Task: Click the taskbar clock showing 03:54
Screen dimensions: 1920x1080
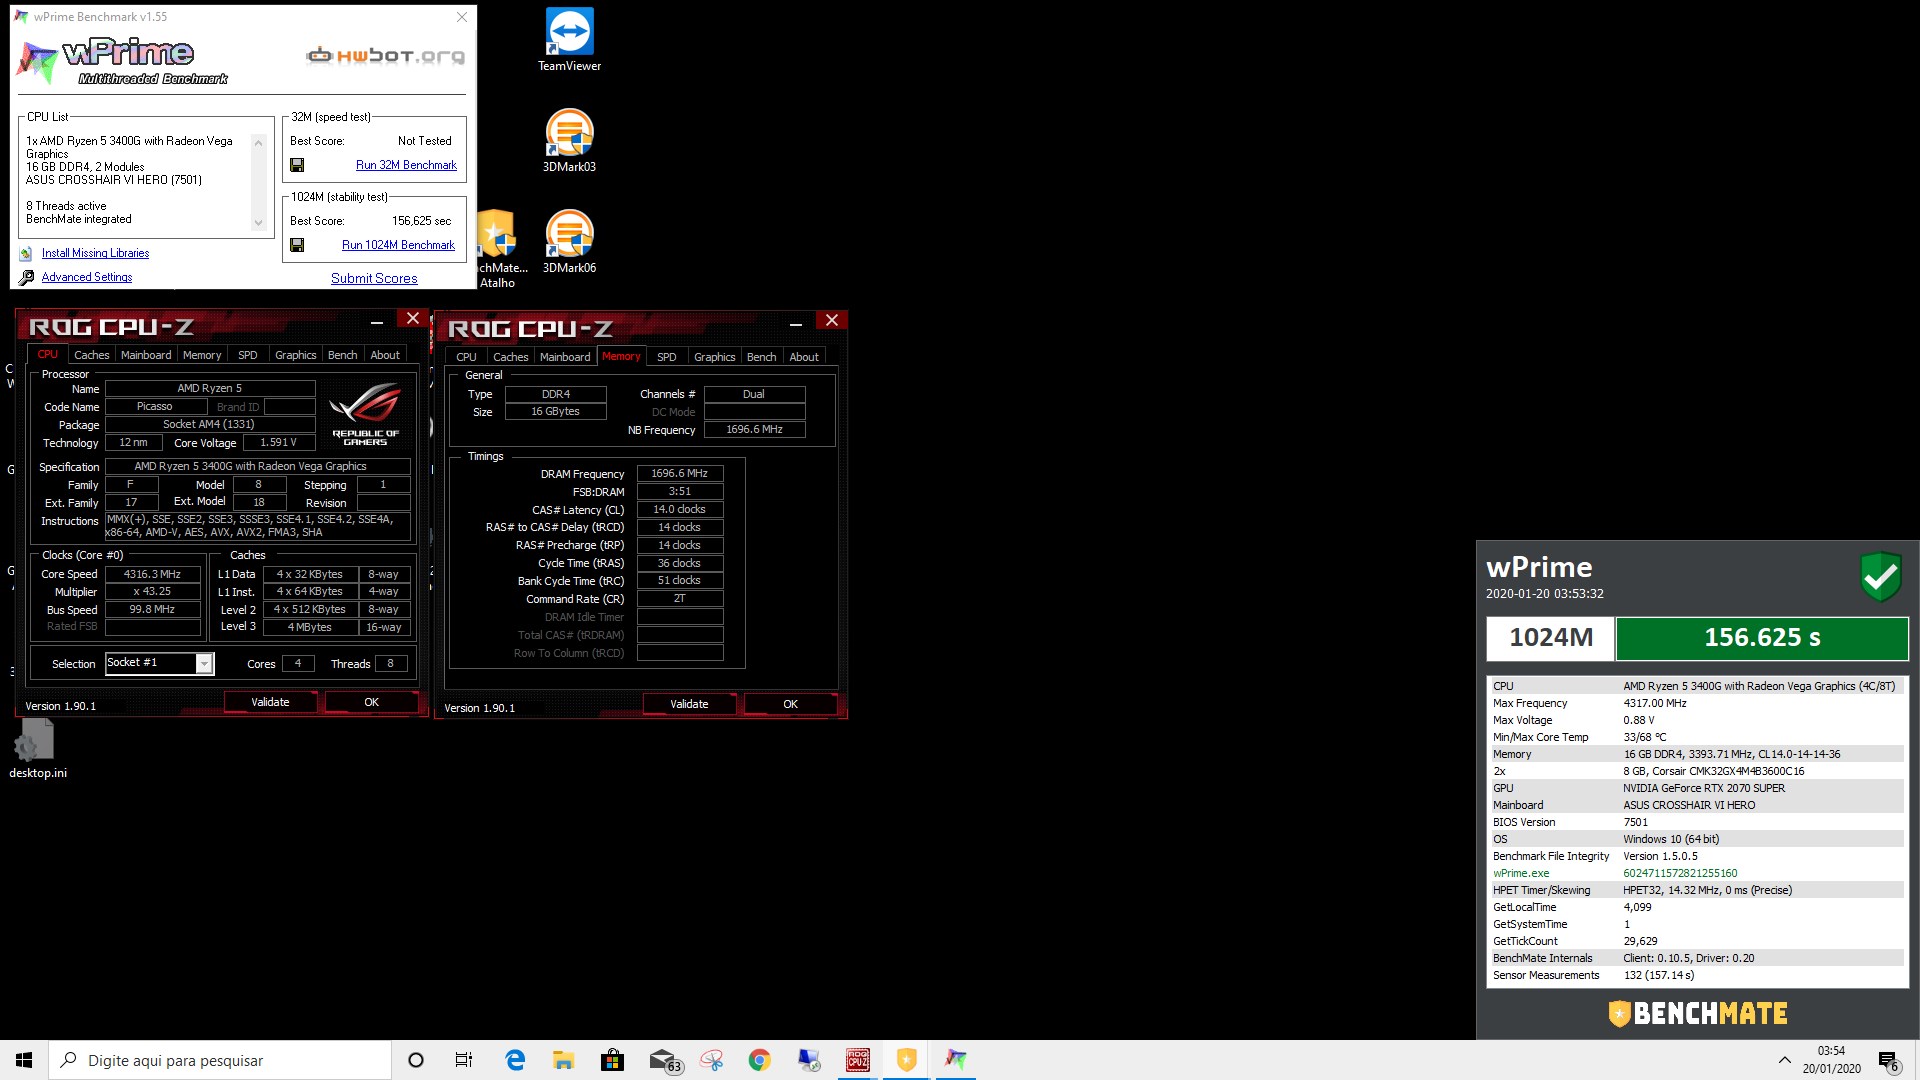Action: pyautogui.click(x=1831, y=1060)
